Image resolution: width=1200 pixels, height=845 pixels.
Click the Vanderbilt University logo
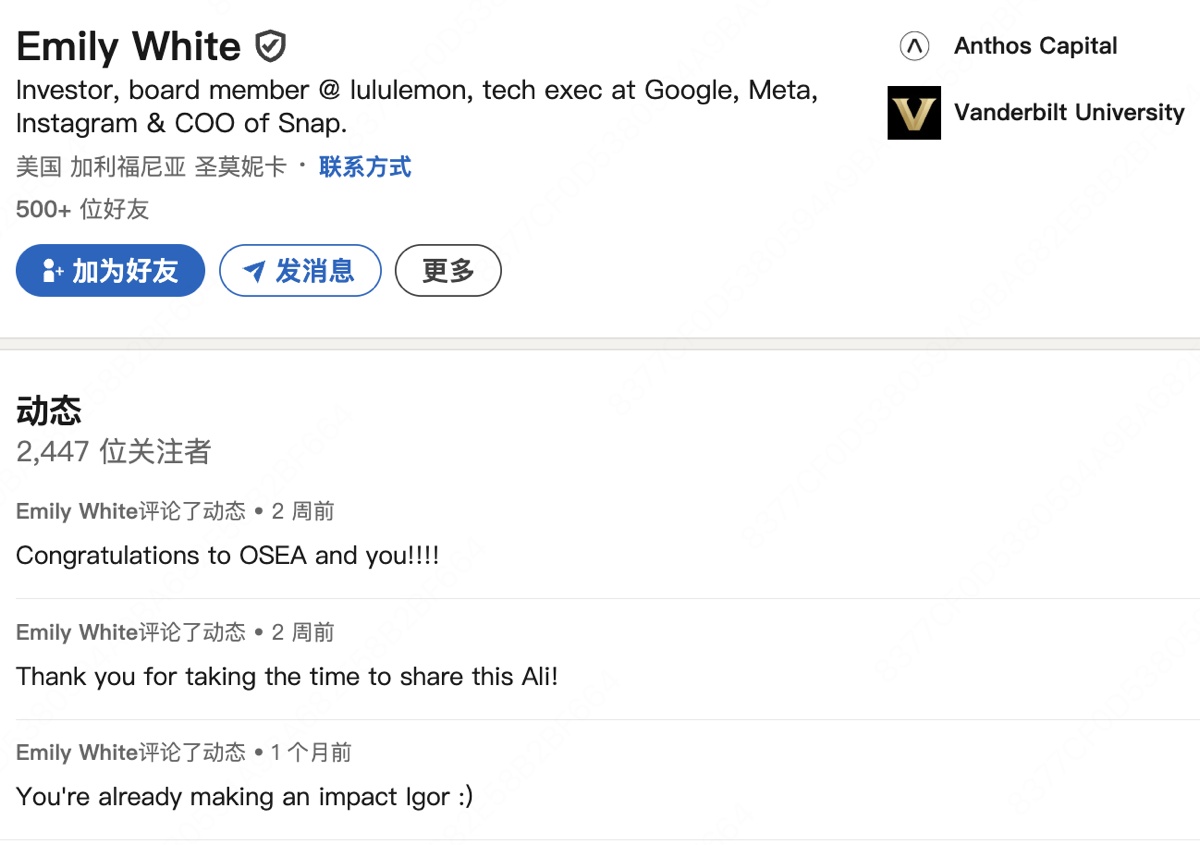tap(914, 112)
